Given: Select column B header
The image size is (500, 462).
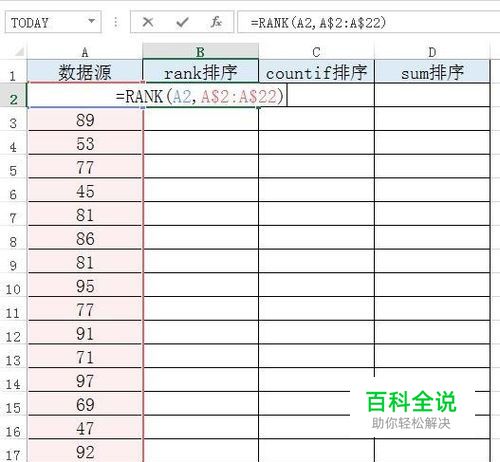Looking at the screenshot, I should (200, 52).
